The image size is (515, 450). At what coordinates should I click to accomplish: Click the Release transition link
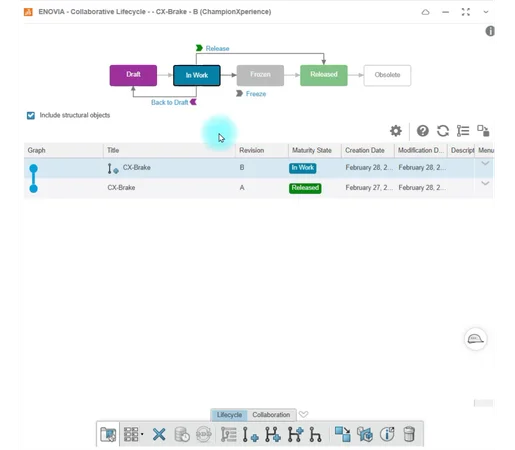pos(217,48)
